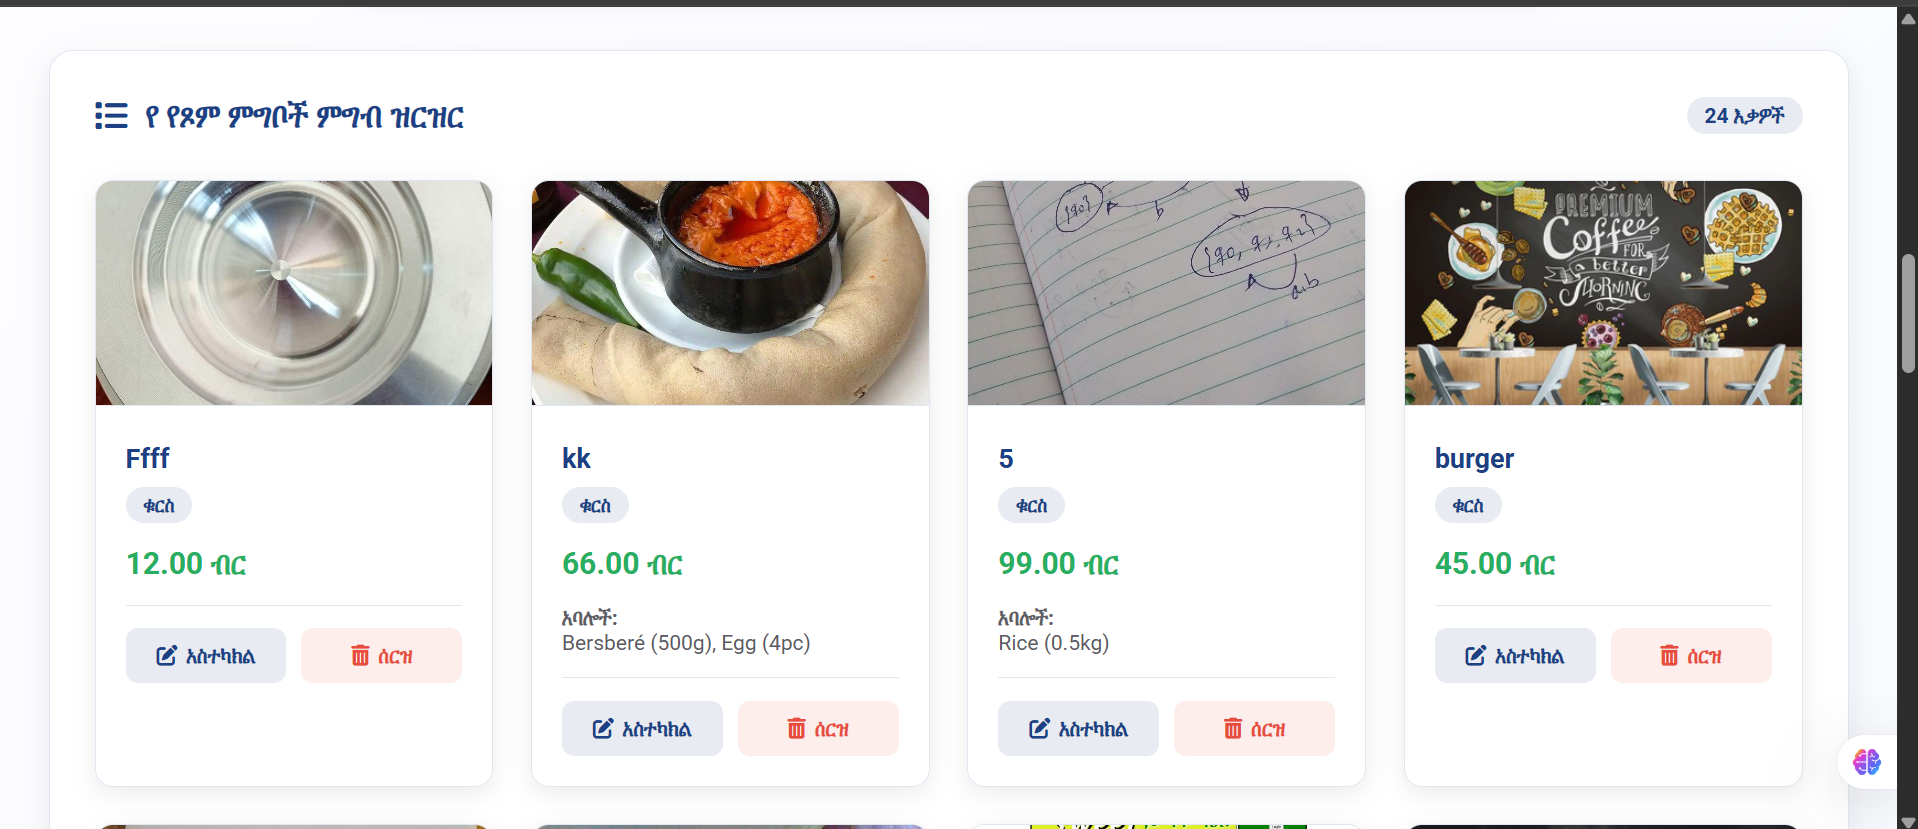The width and height of the screenshot is (1918, 829).
Task: Click the edit pencil icon on the Ffff card
Action: [x=168, y=655]
